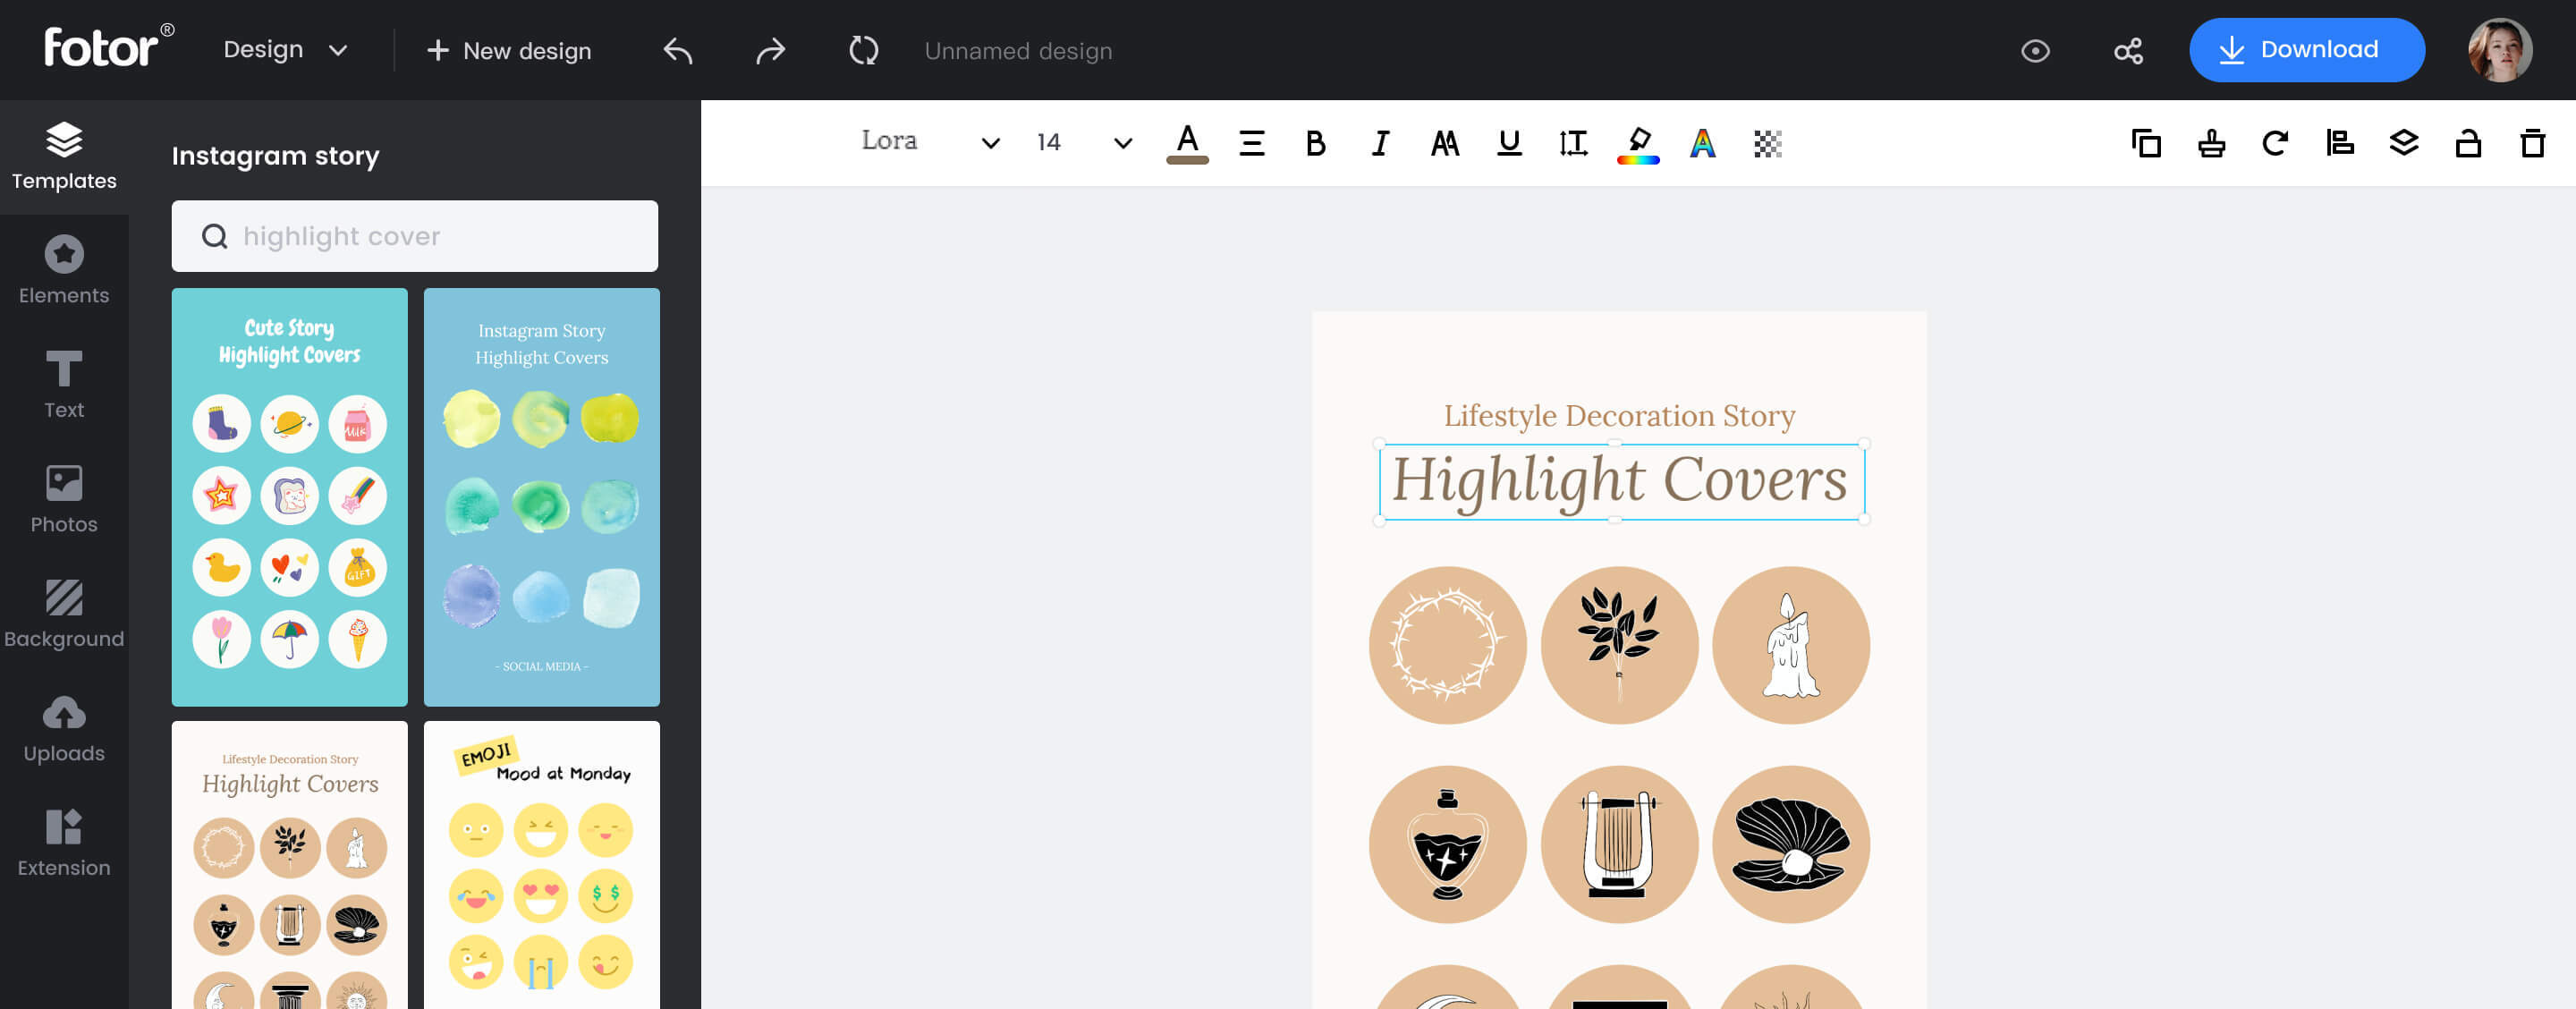
Task: Toggle underline on Highlight Covers text
Action: coord(1508,143)
